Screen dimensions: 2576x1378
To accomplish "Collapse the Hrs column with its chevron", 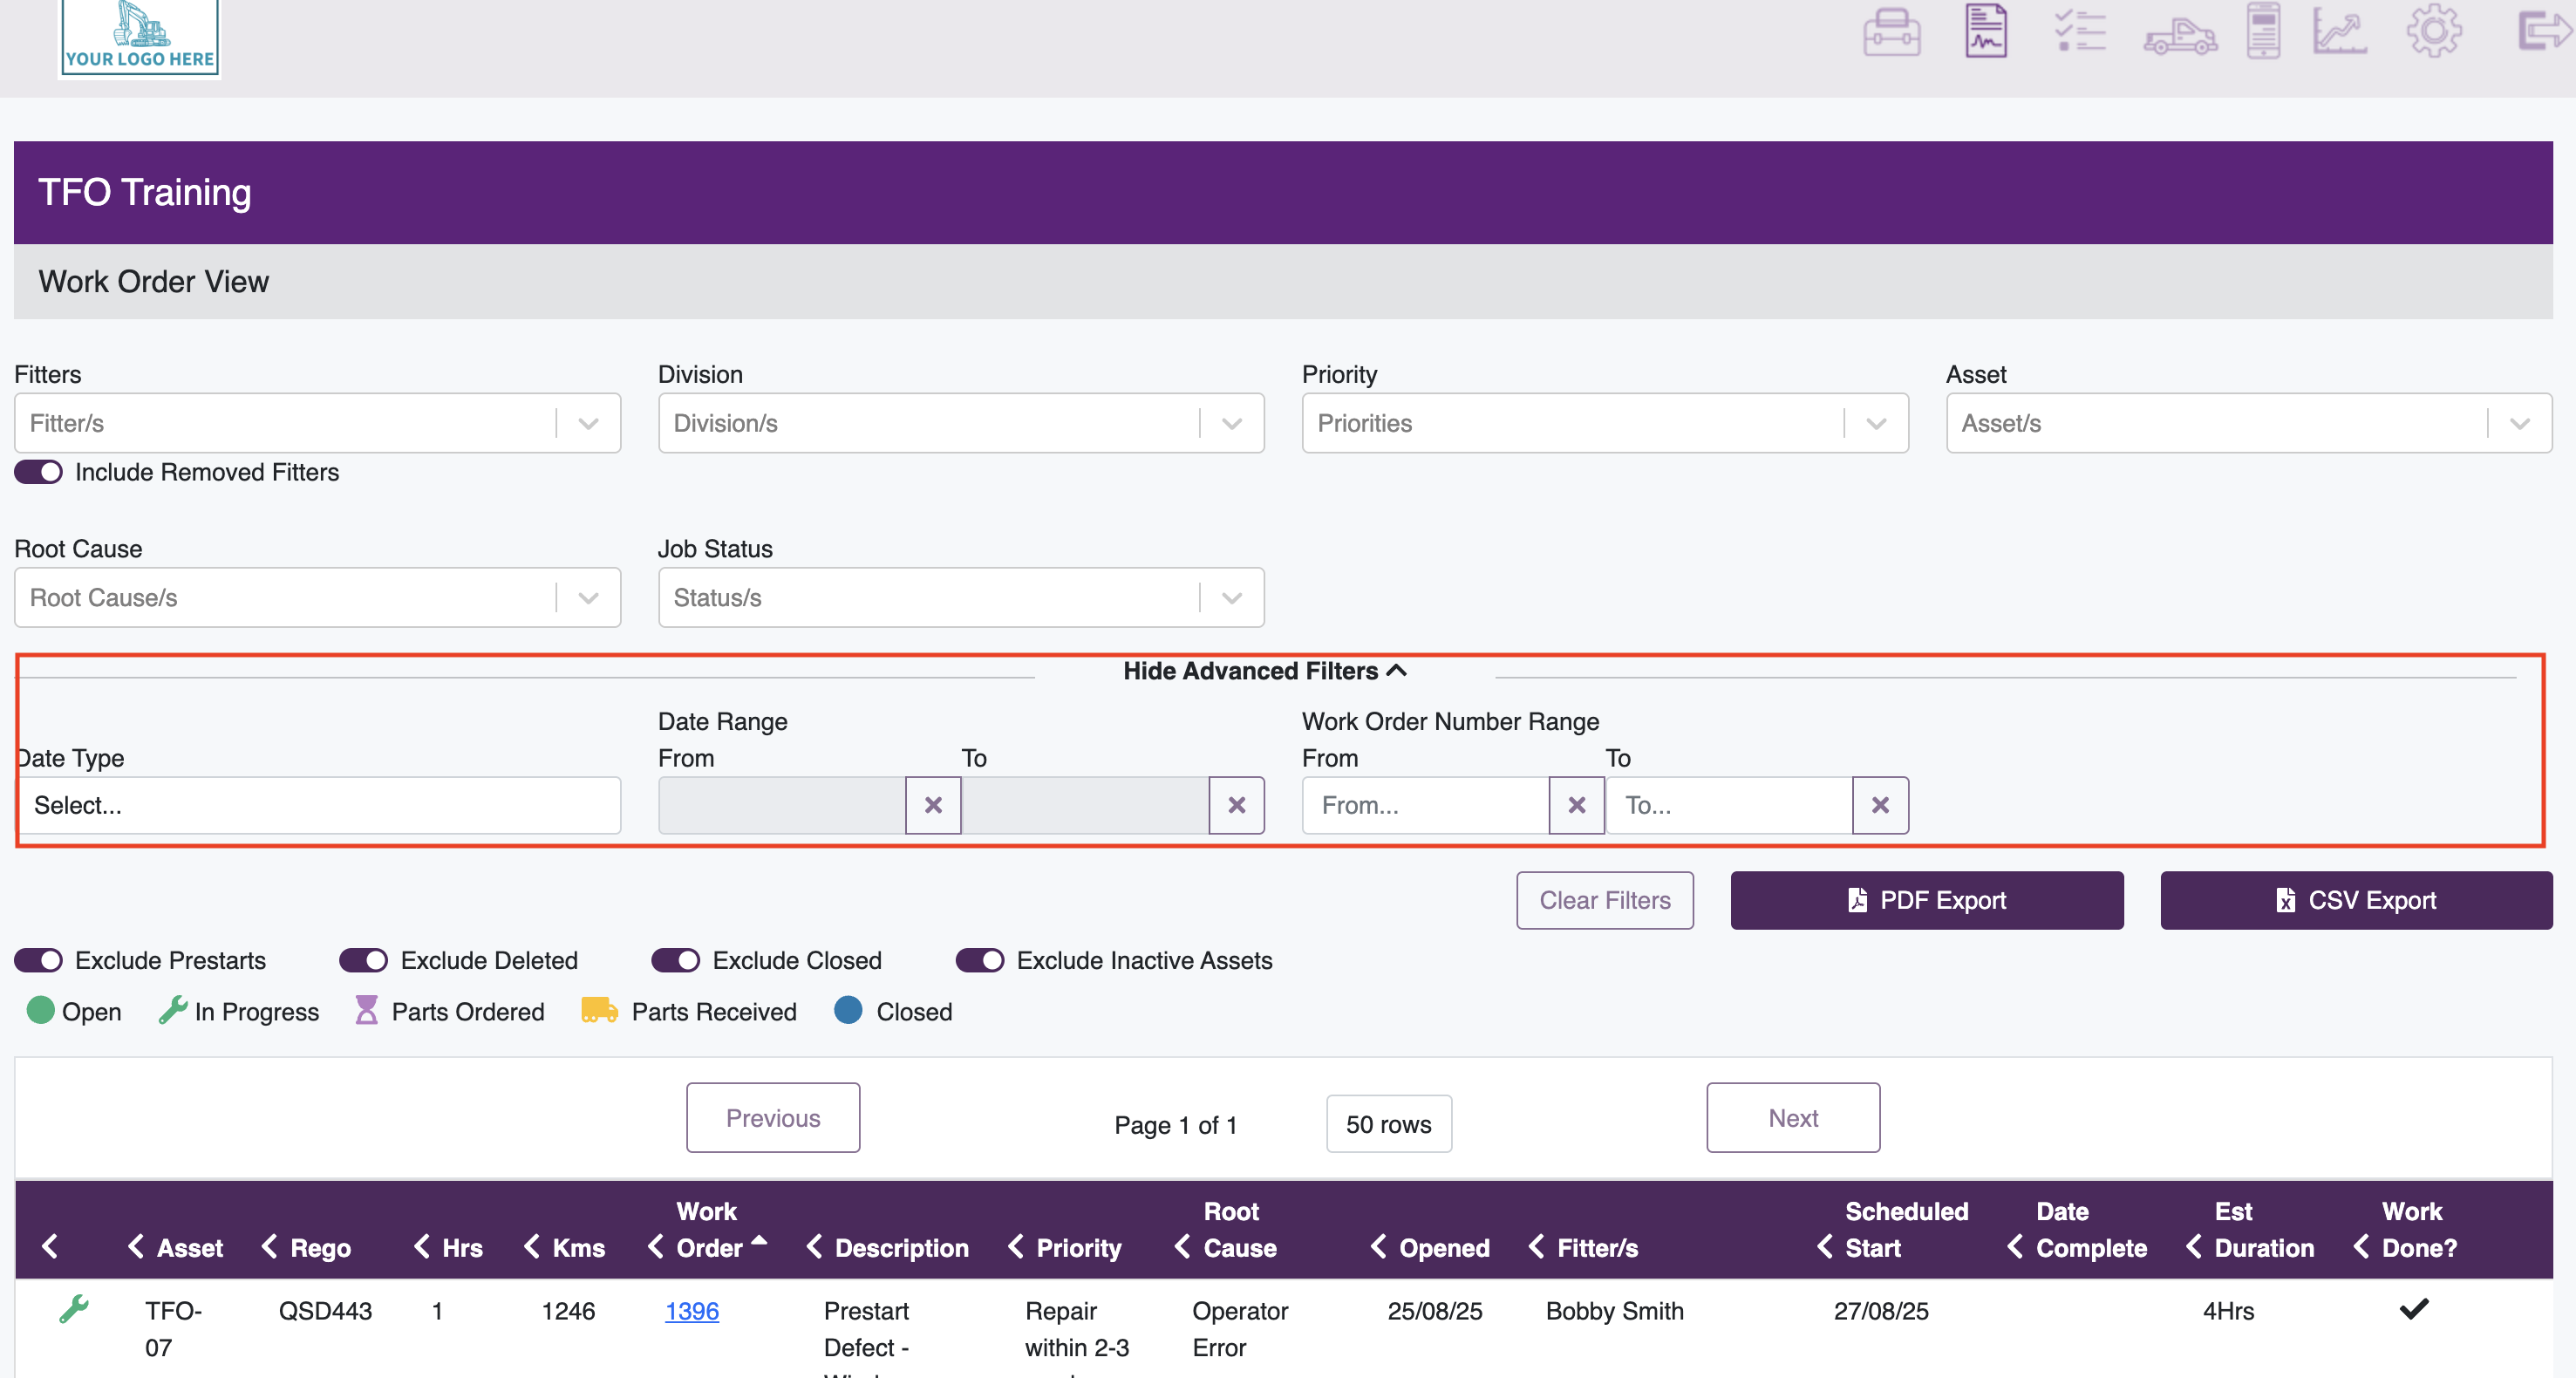I will point(422,1246).
